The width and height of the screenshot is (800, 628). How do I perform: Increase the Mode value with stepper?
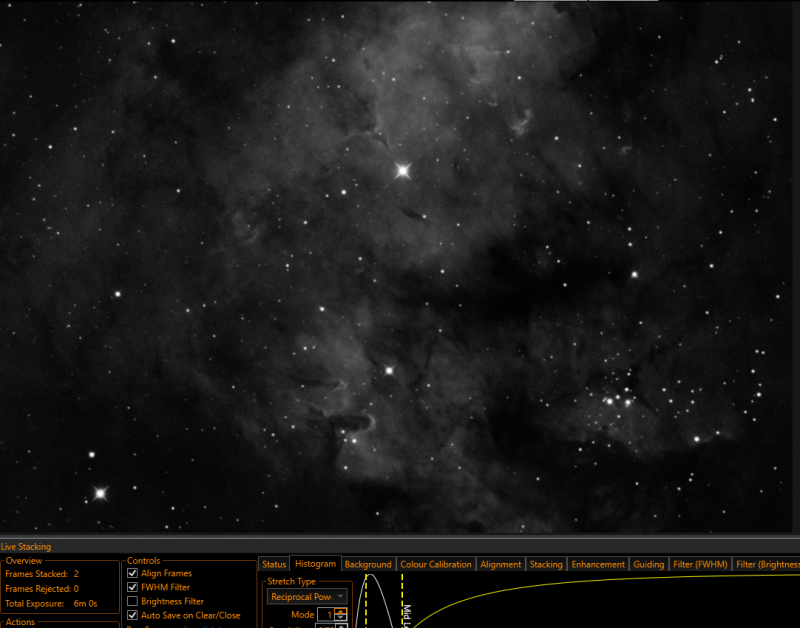(341, 611)
